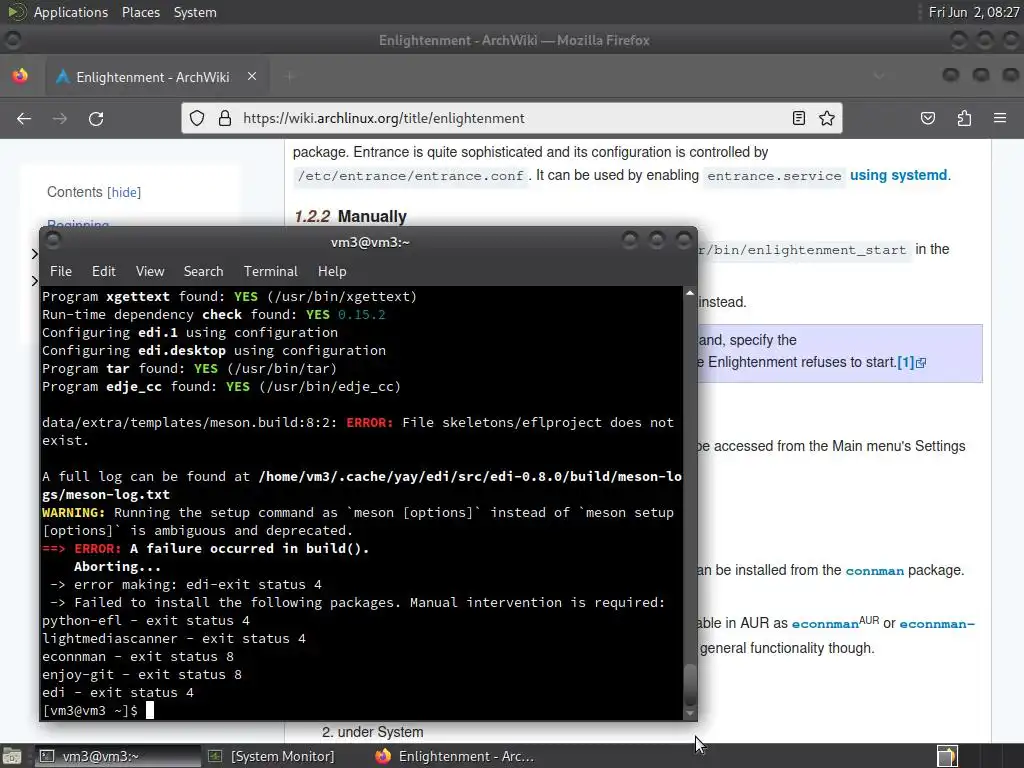
Task: Open the terminal View menu
Action: [x=150, y=271]
